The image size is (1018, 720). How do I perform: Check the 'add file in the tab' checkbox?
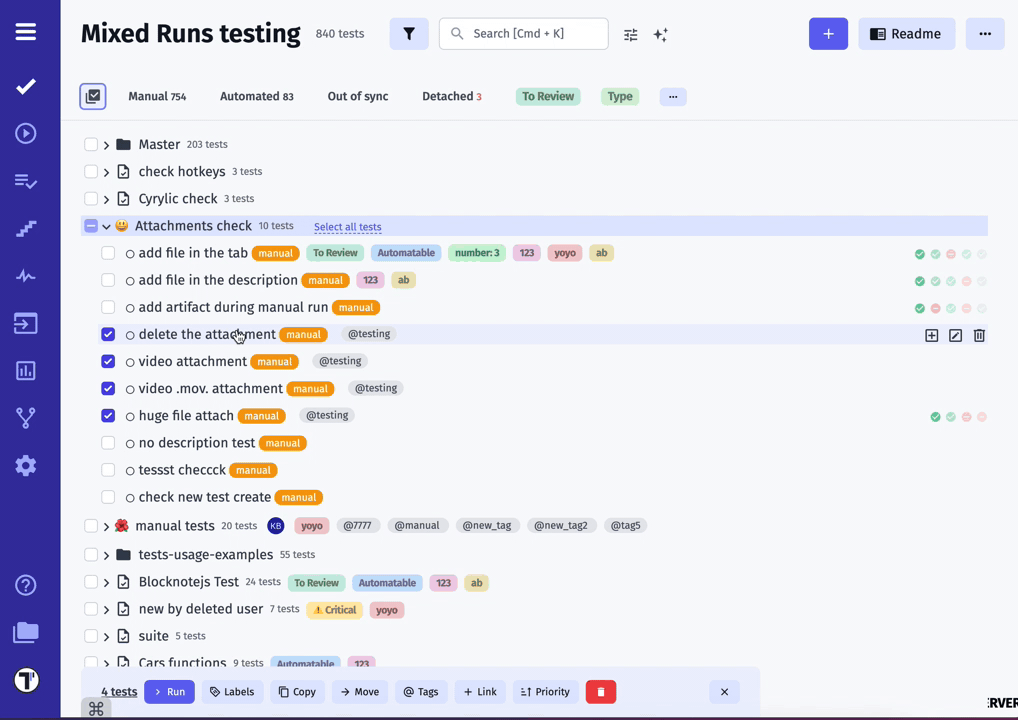108,253
